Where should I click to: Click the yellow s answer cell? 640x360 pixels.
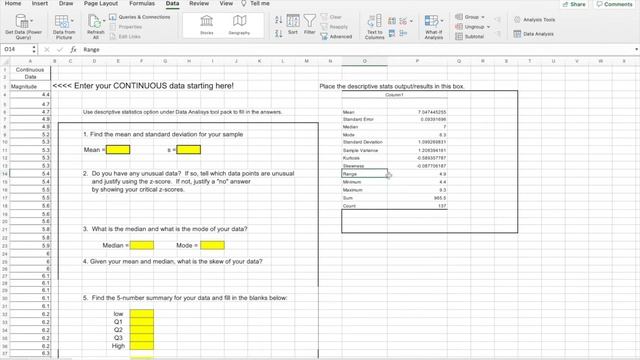(189, 150)
